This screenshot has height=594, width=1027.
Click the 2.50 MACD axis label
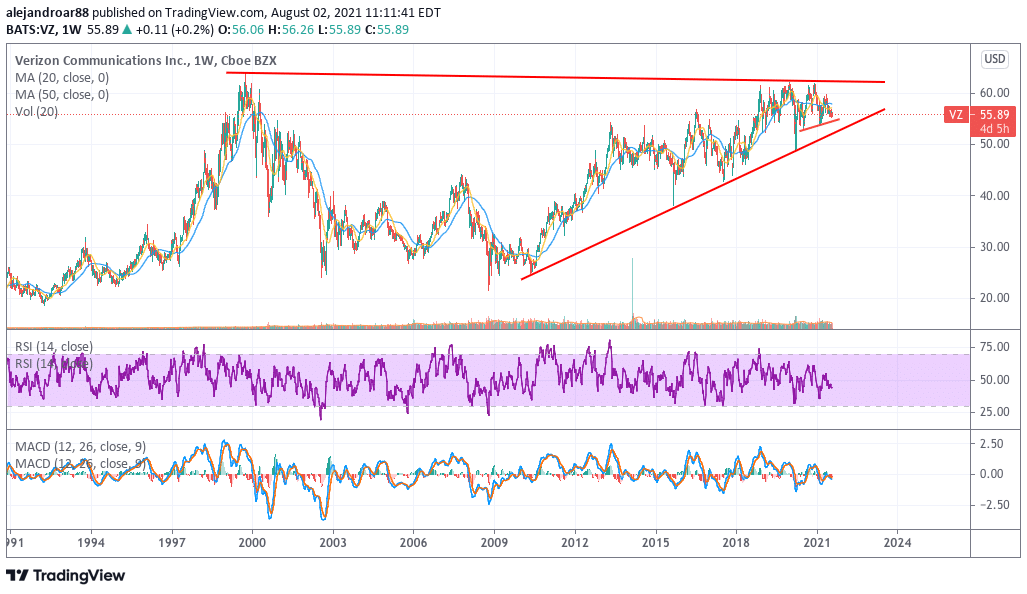click(991, 443)
